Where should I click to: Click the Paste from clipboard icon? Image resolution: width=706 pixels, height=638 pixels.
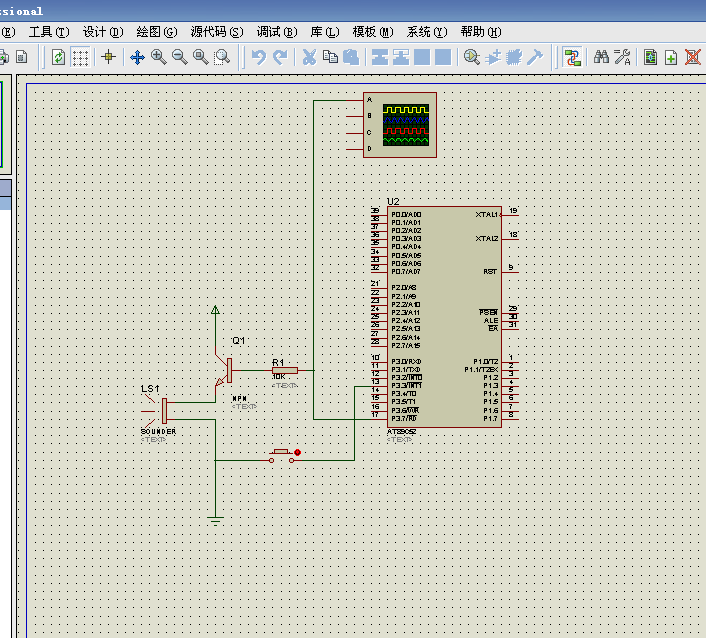coord(351,57)
